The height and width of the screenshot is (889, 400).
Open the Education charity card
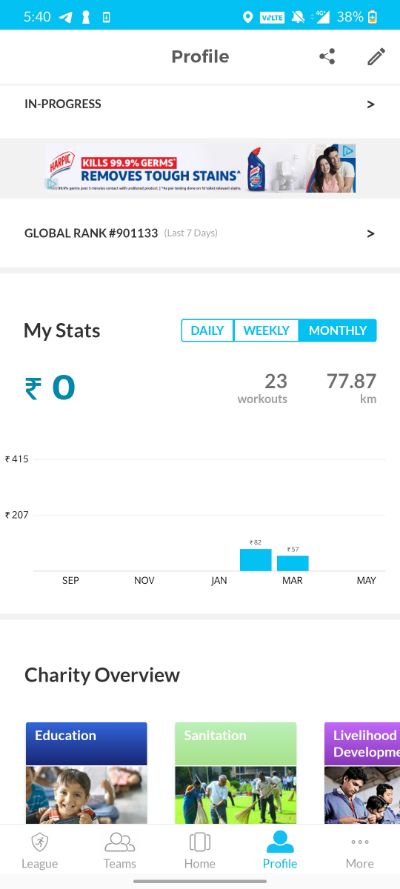coord(87,773)
